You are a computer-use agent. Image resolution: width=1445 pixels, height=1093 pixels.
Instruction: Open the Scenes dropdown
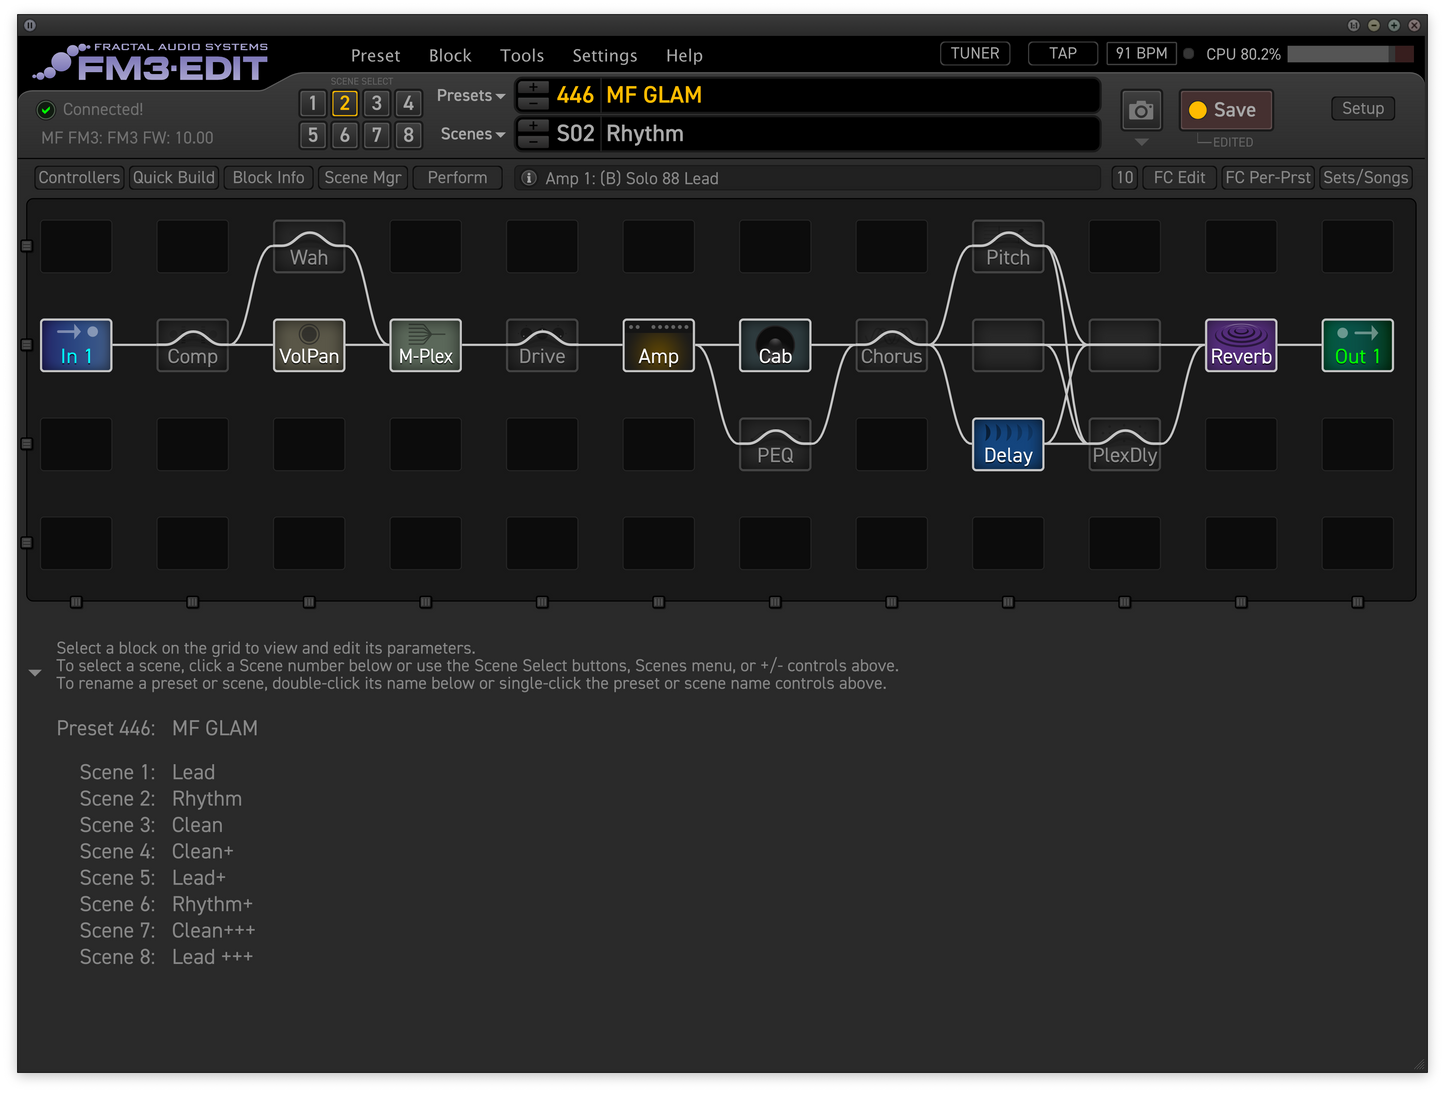click(x=472, y=134)
